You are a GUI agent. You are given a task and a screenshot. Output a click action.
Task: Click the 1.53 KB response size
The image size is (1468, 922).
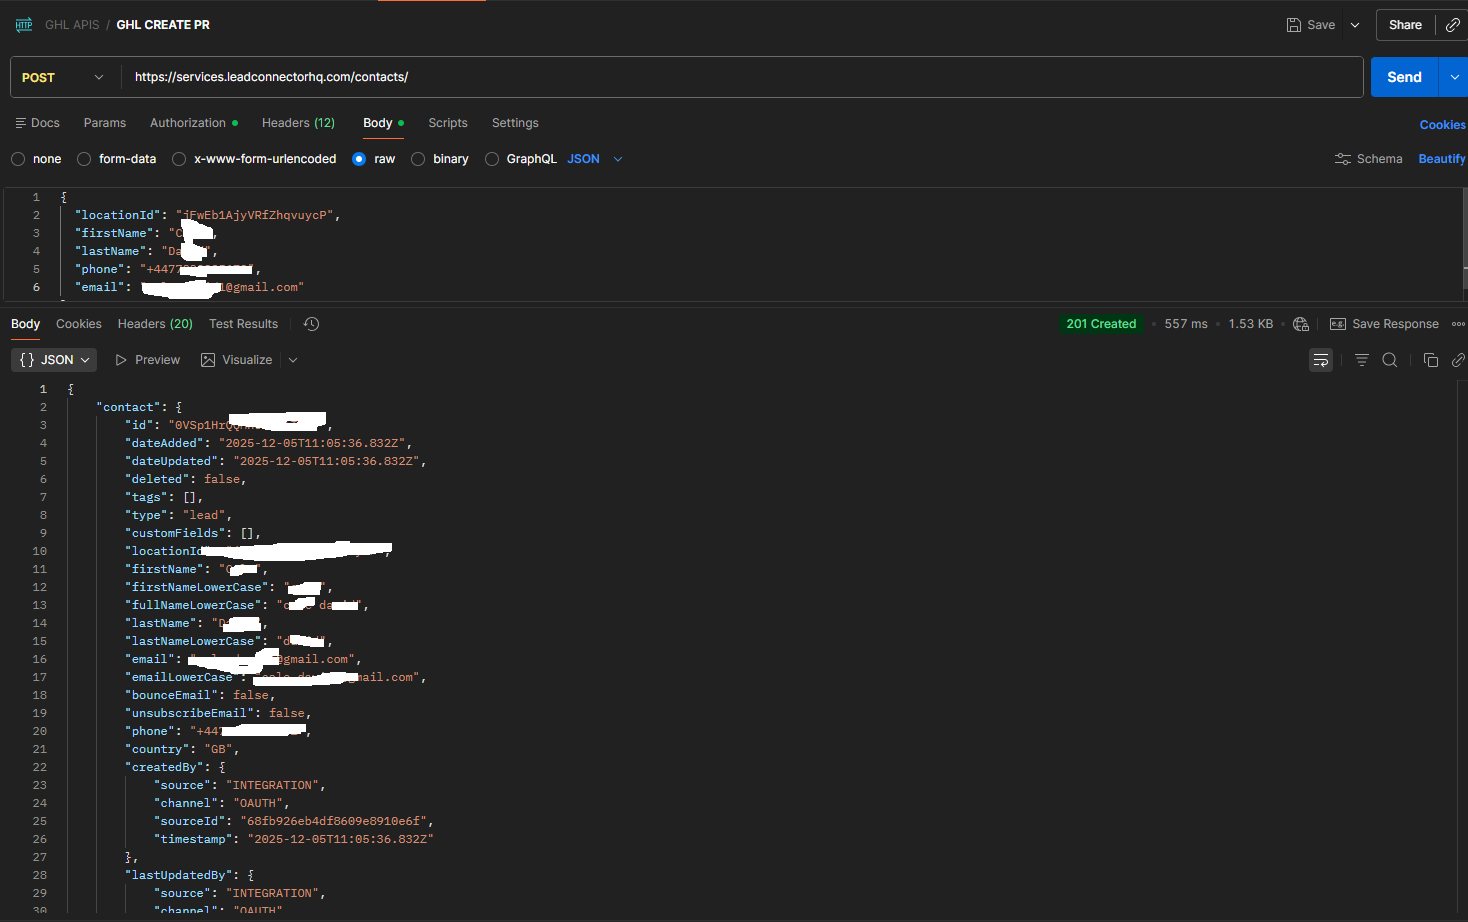pos(1251,324)
